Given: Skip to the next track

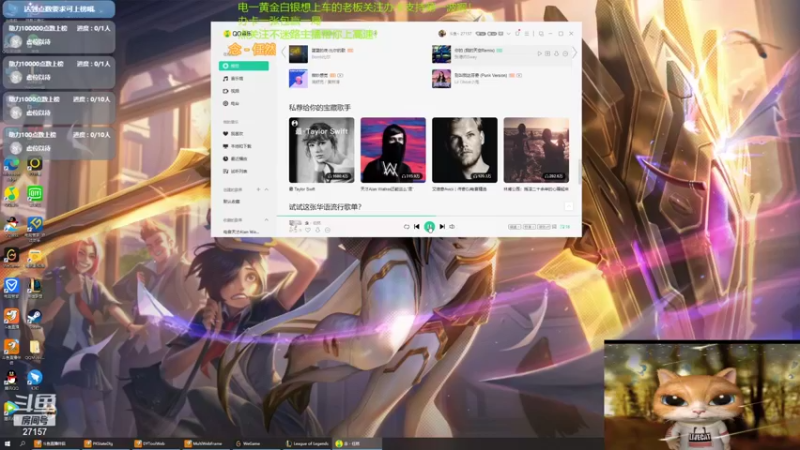Looking at the screenshot, I should click(x=442, y=227).
